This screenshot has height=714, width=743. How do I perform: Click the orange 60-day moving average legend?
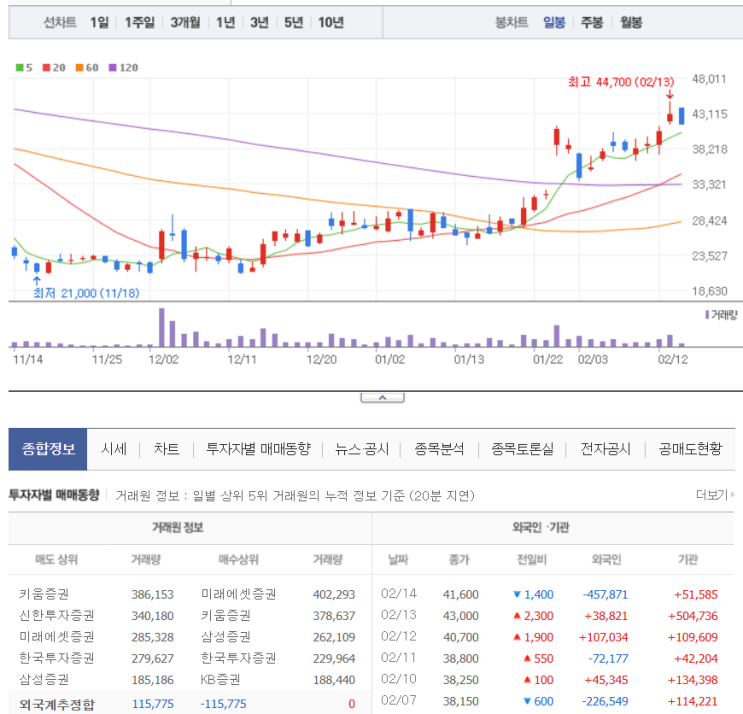pos(87,68)
